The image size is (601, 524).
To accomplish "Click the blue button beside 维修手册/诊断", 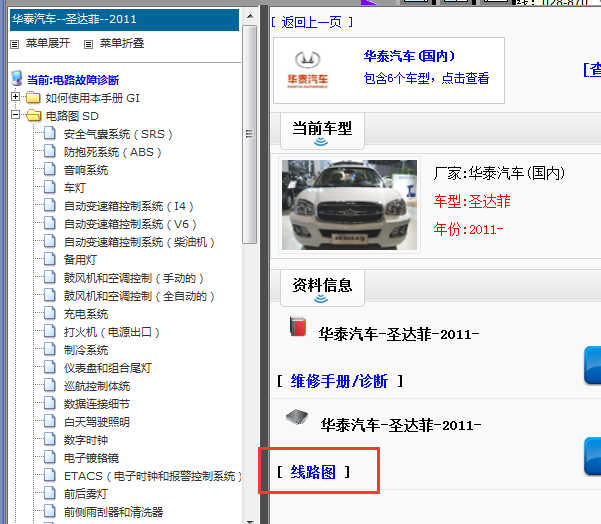I will point(593,365).
